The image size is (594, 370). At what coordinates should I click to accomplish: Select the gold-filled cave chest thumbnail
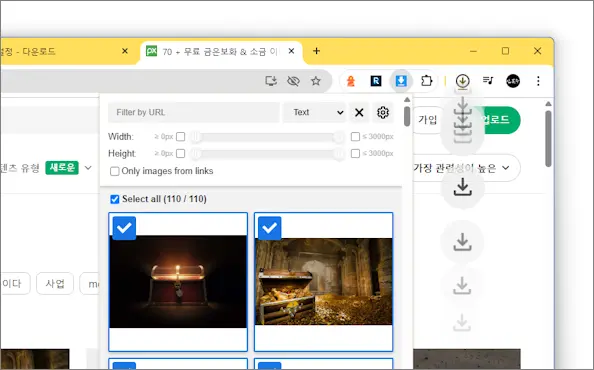[324, 281]
